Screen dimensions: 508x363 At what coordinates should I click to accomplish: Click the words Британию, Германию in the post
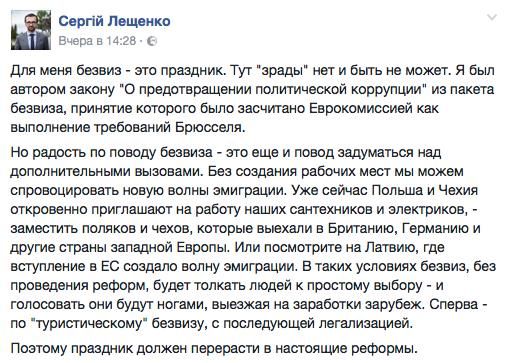397,228
